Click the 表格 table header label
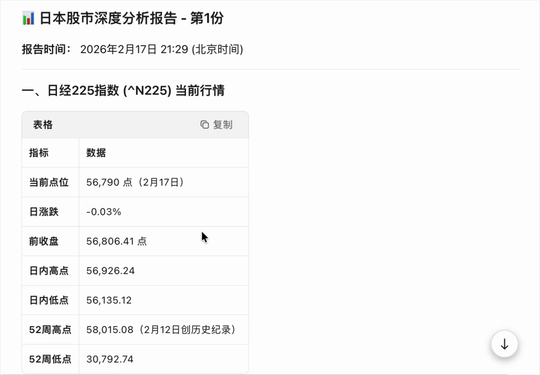This screenshot has height=375, width=540. point(43,124)
